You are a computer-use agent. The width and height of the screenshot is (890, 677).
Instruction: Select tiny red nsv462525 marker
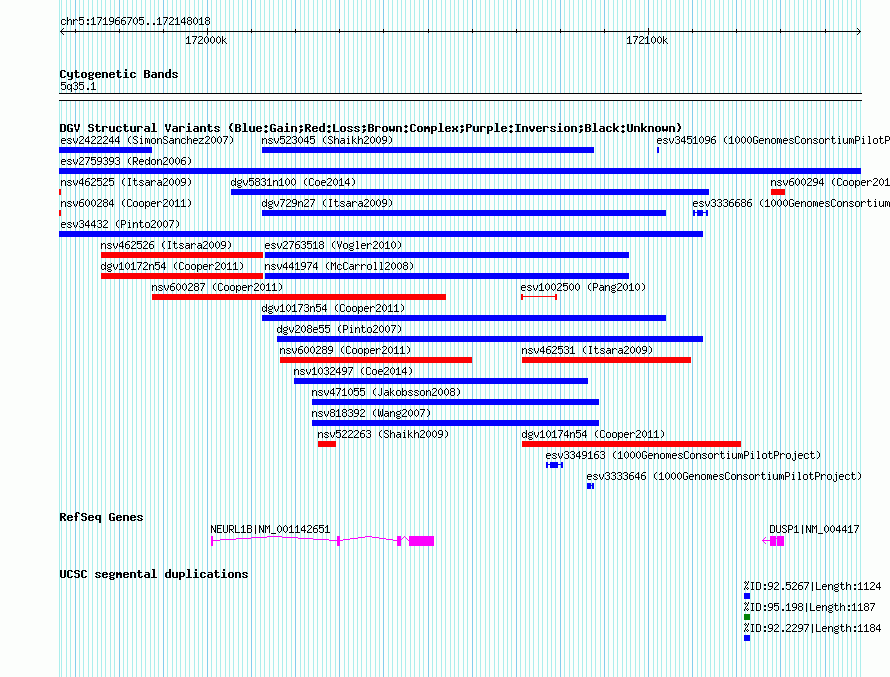click(x=60, y=192)
